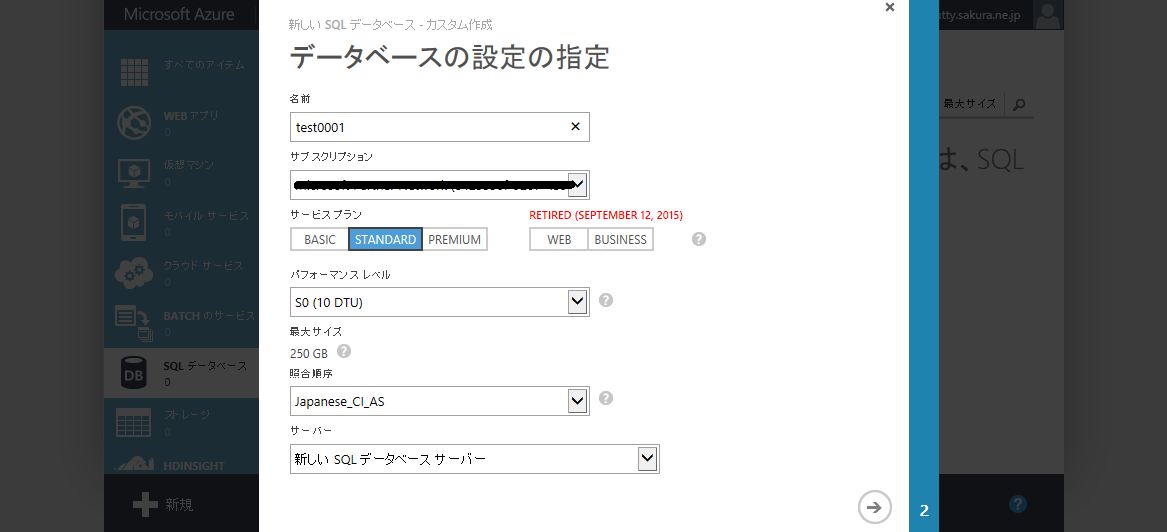Open the ストレージ storage table icon
Screen dimensions: 1167x532
[x=134, y=423]
